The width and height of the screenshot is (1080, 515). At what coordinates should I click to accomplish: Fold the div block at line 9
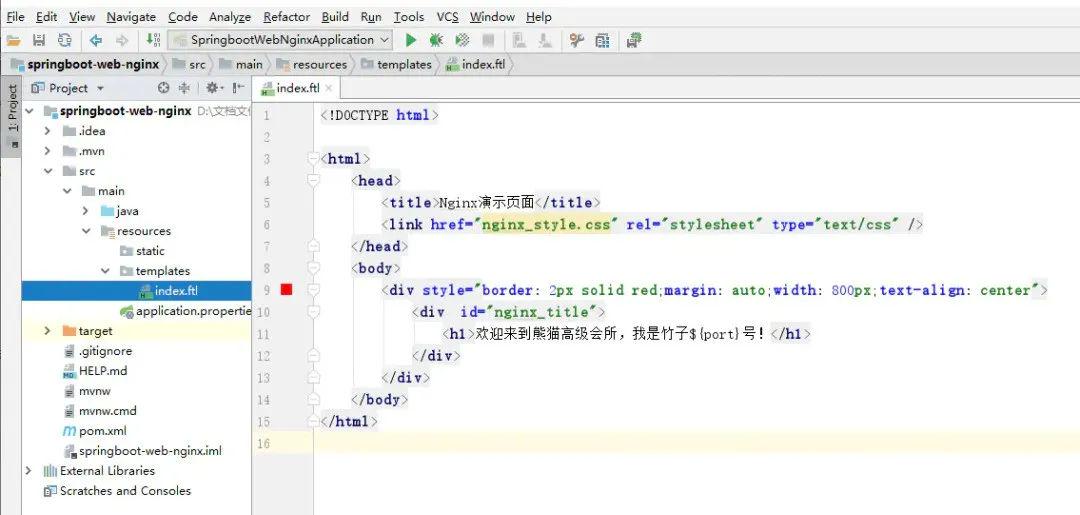coord(315,290)
